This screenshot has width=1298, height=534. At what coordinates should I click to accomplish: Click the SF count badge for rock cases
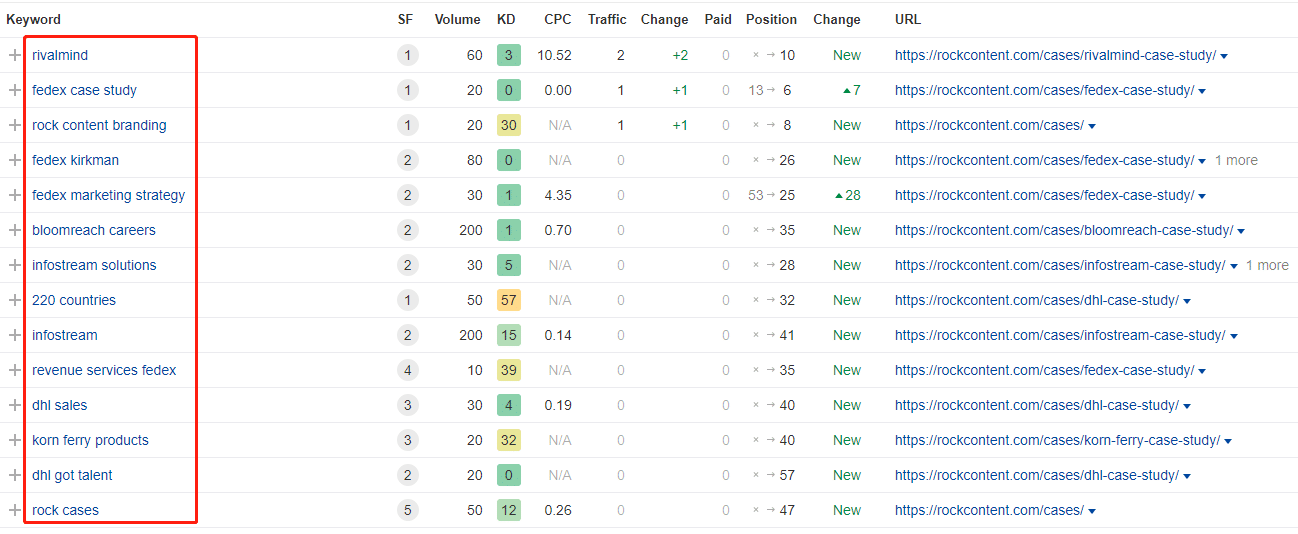click(x=406, y=511)
